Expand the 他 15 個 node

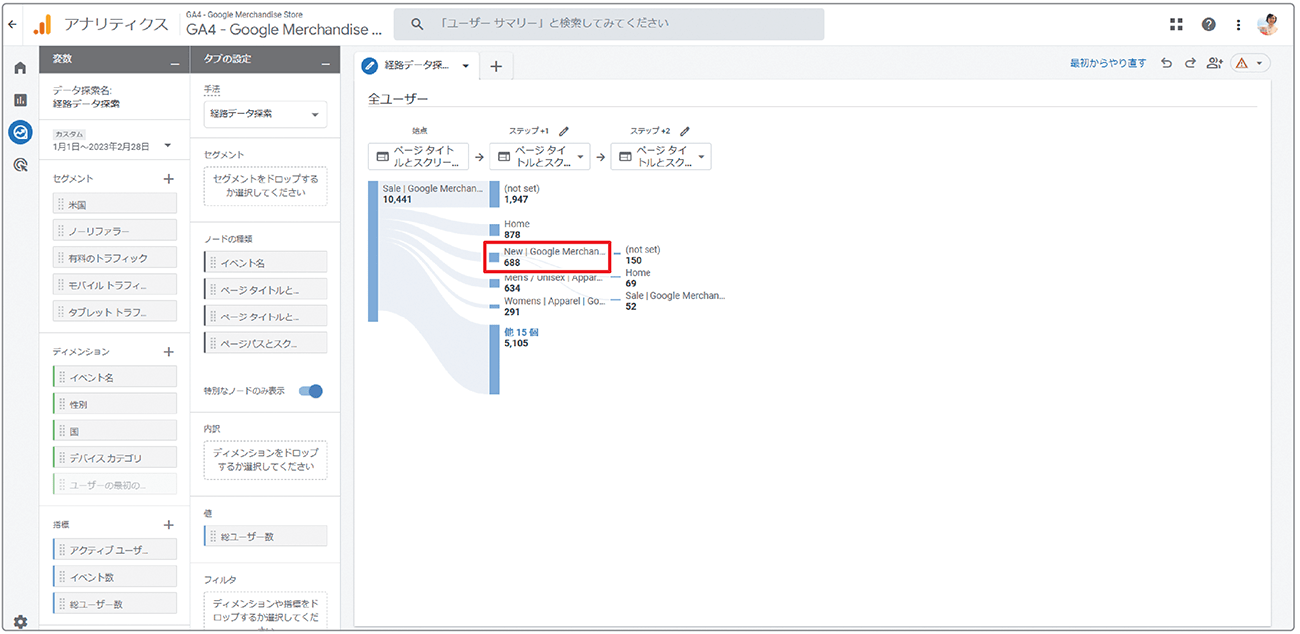click(521, 332)
